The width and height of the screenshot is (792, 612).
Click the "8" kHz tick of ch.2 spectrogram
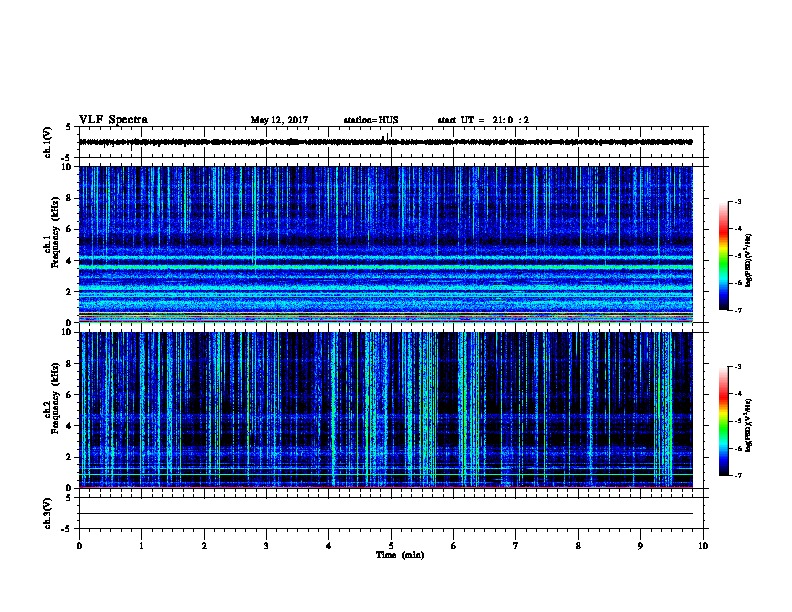pyautogui.click(x=71, y=364)
